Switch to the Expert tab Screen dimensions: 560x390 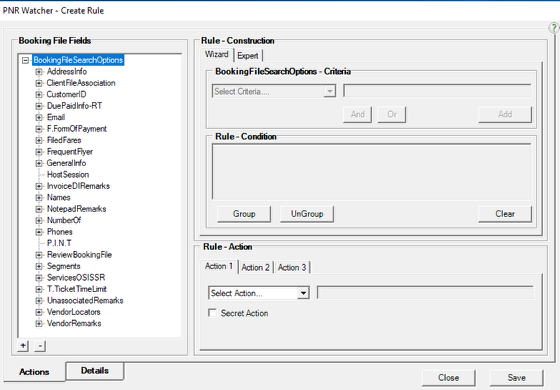[248, 56]
